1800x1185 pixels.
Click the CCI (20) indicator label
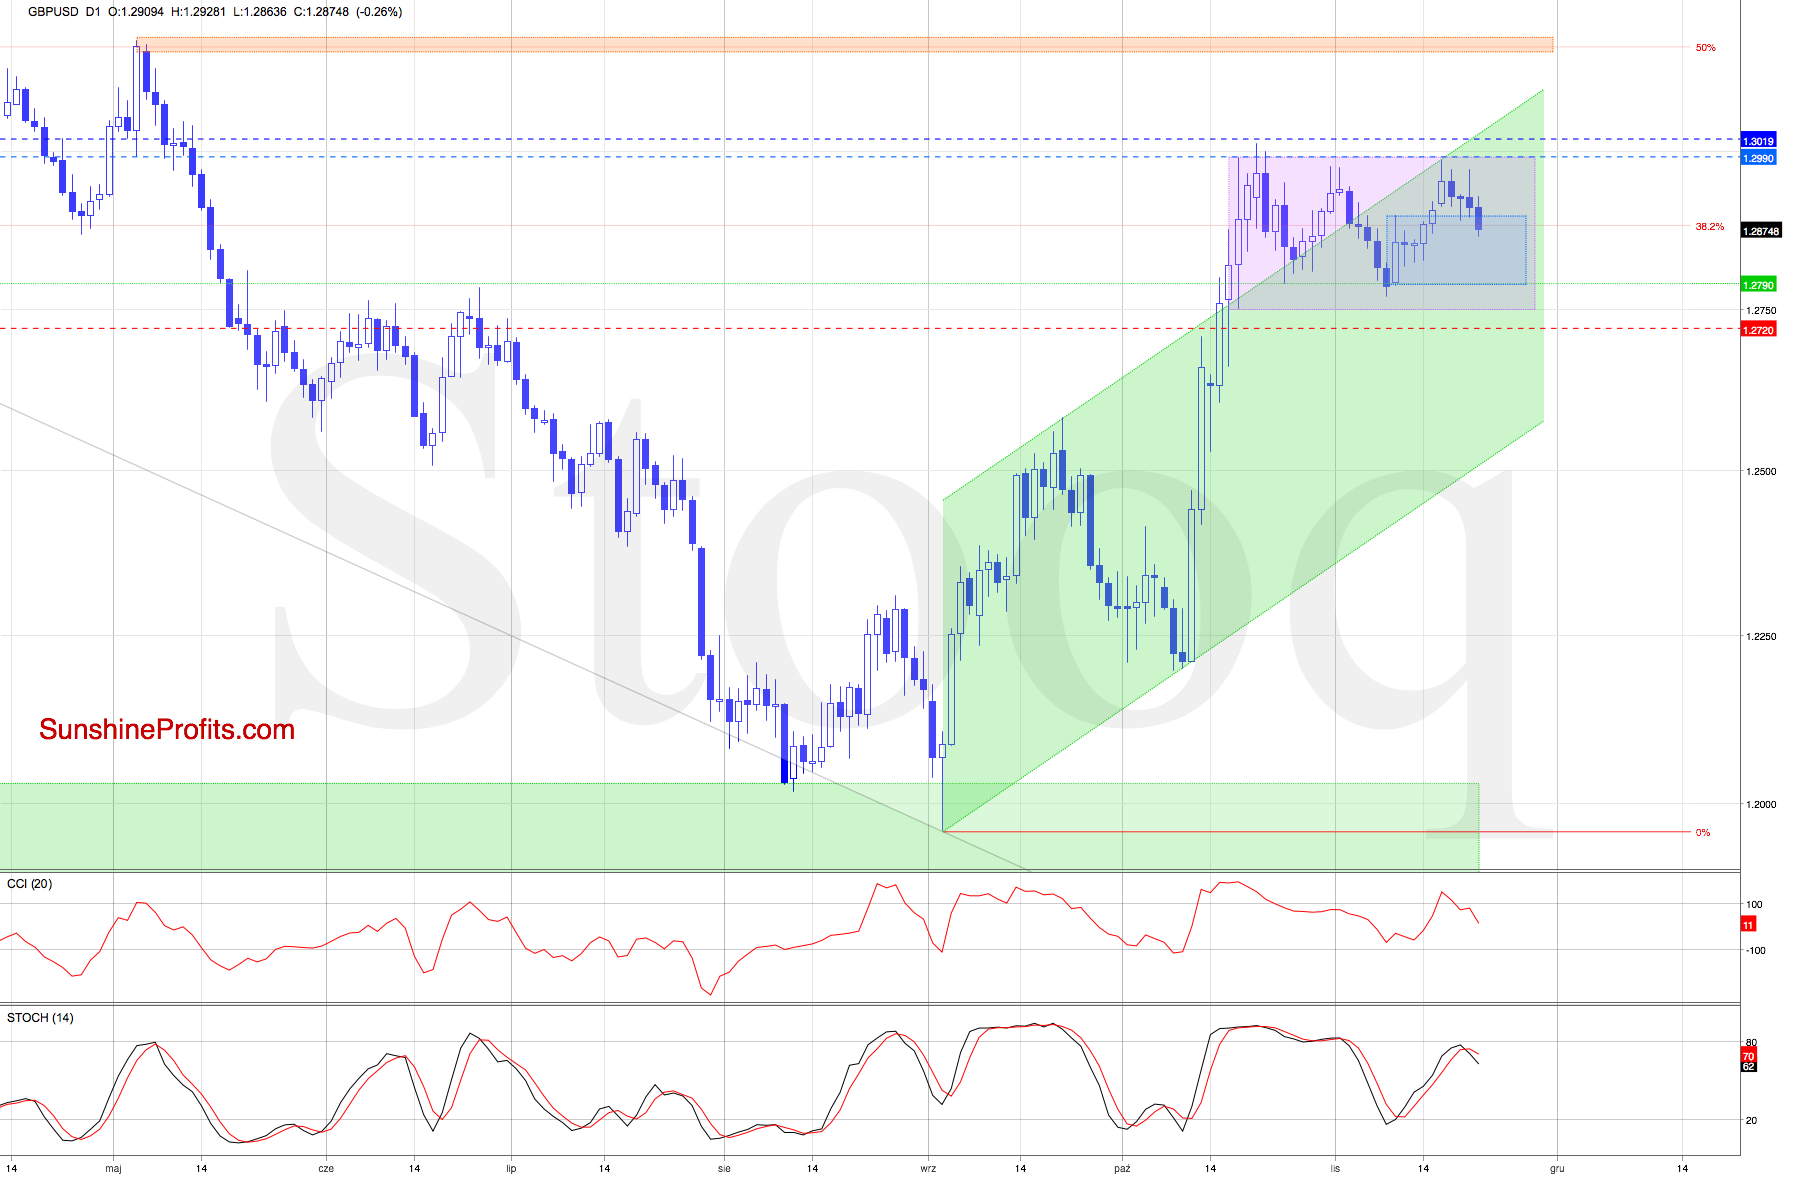30,884
